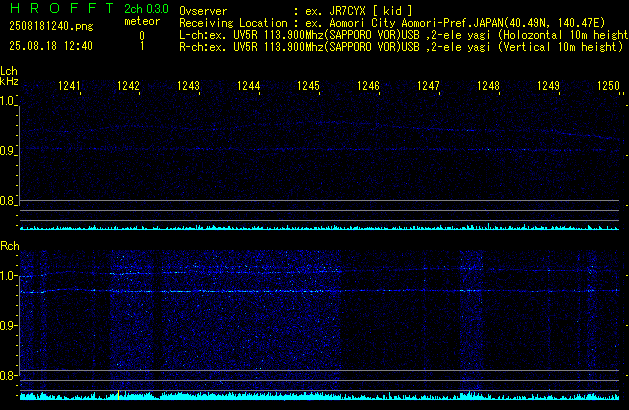
Task: Click the Lch 1.0 kHz axis label
Action: click(7, 101)
